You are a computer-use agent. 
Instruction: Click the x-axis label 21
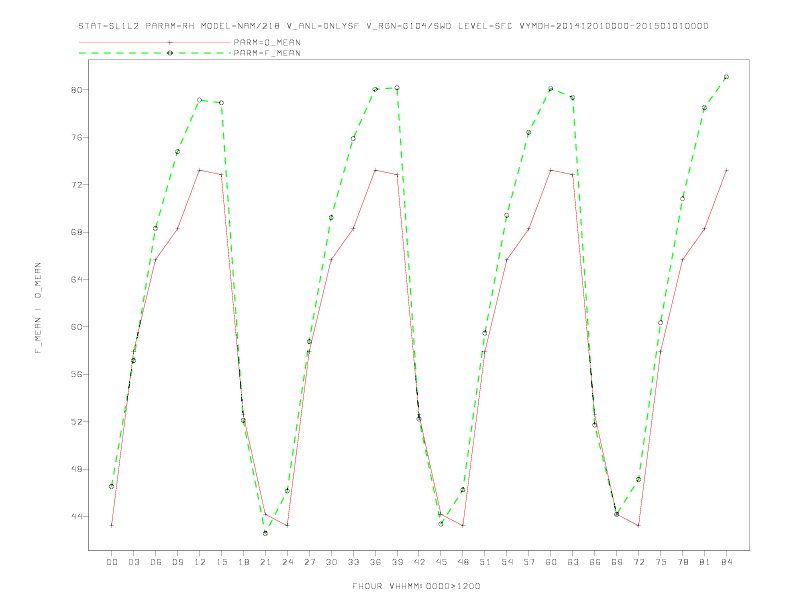point(266,562)
